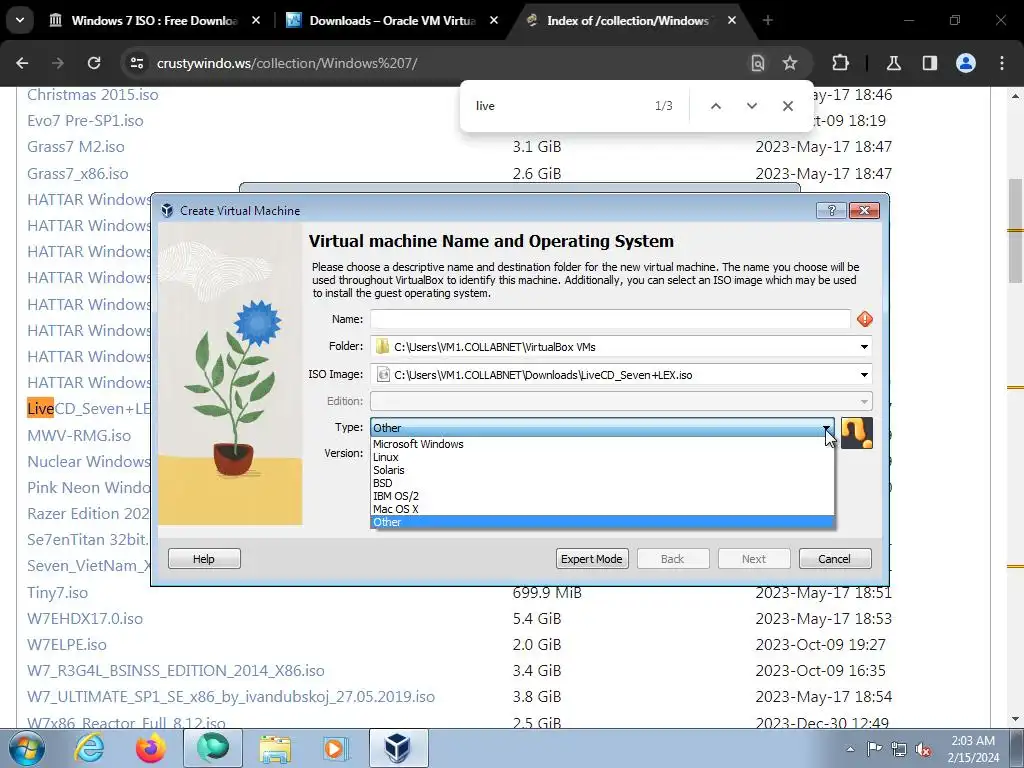The image size is (1024, 768).
Task: Open the Tiny7.iso link
Action: pos(57,593)
